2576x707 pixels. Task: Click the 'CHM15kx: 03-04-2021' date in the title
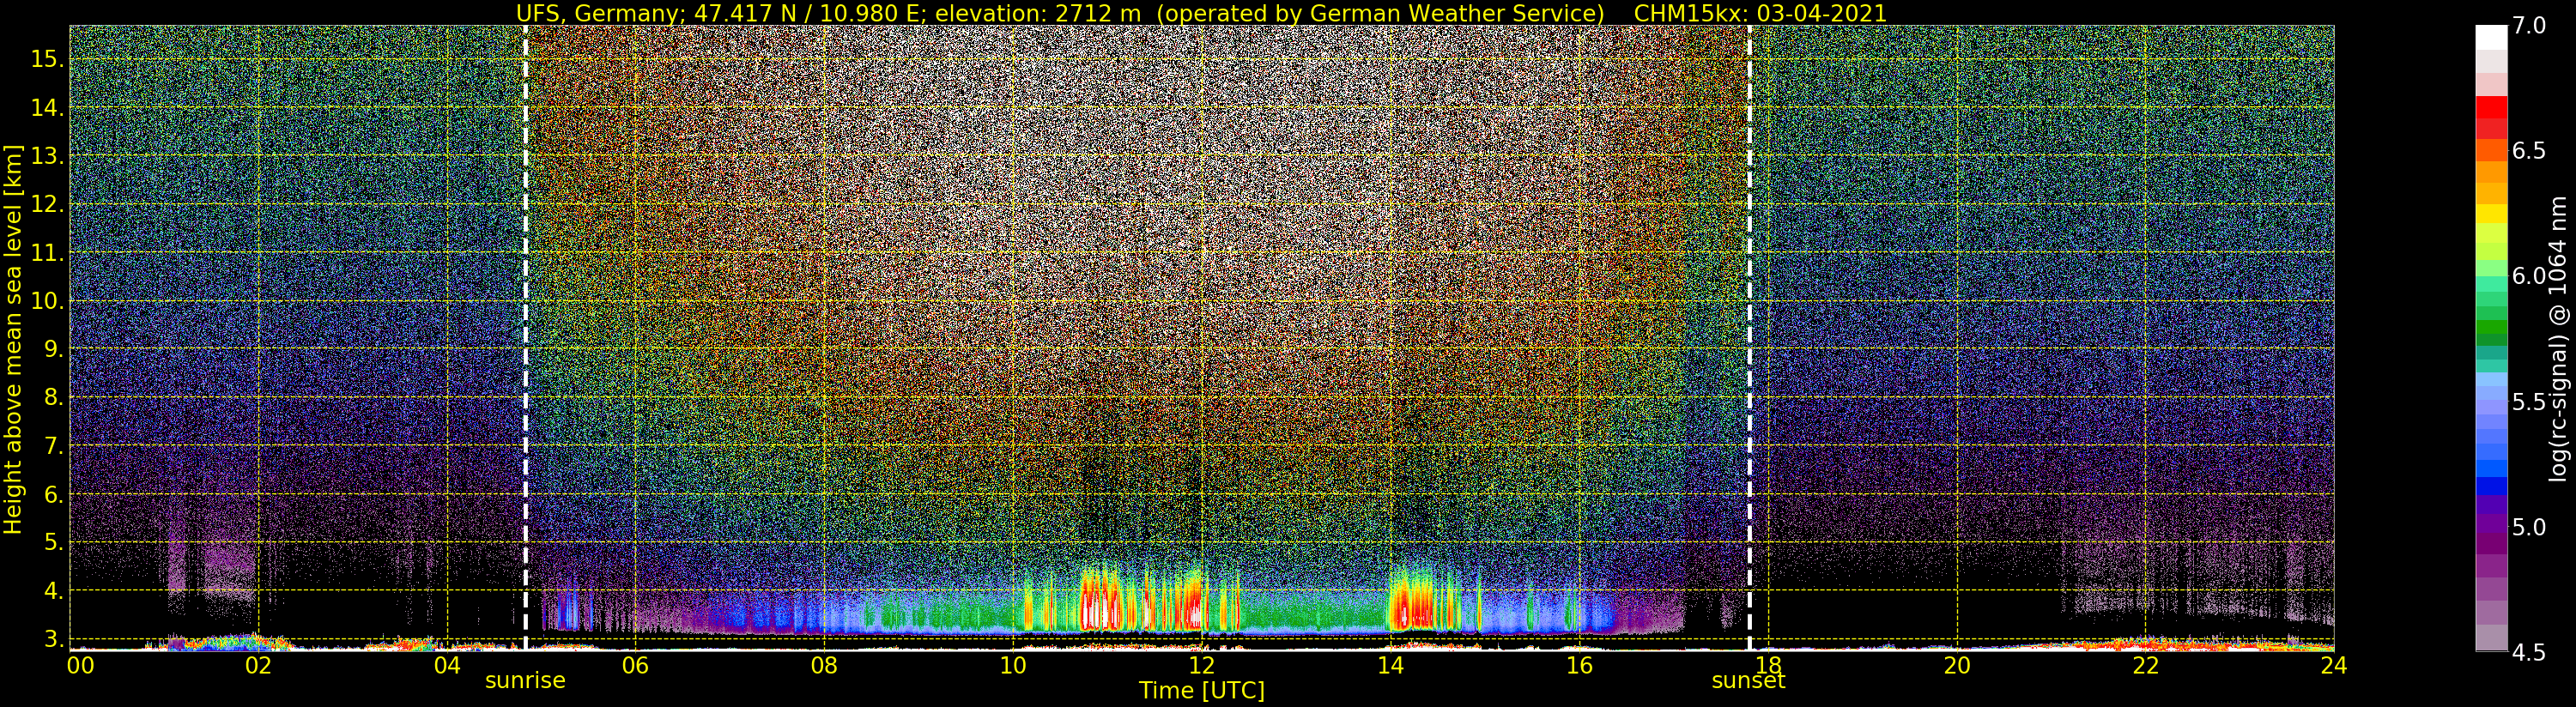tap(1760, 13)
